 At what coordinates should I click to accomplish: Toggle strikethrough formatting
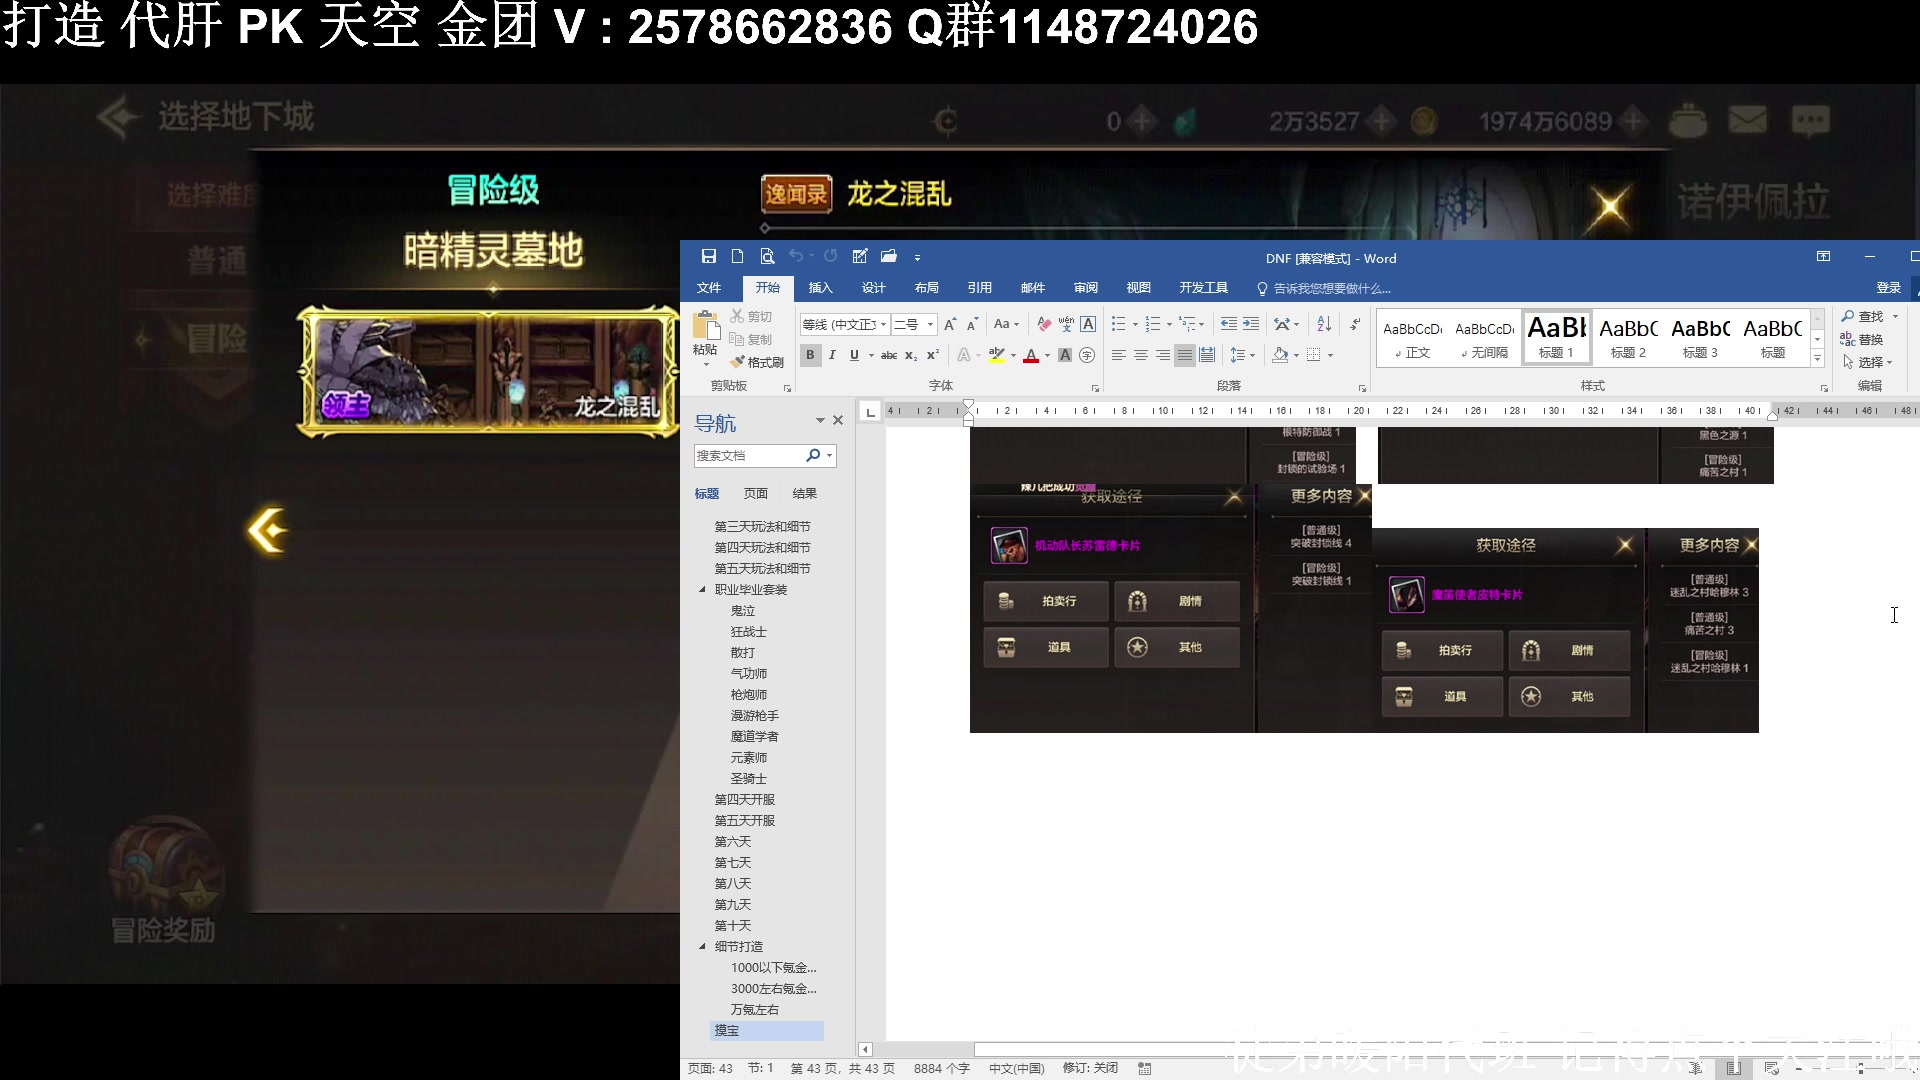click(x=889, y=355)
